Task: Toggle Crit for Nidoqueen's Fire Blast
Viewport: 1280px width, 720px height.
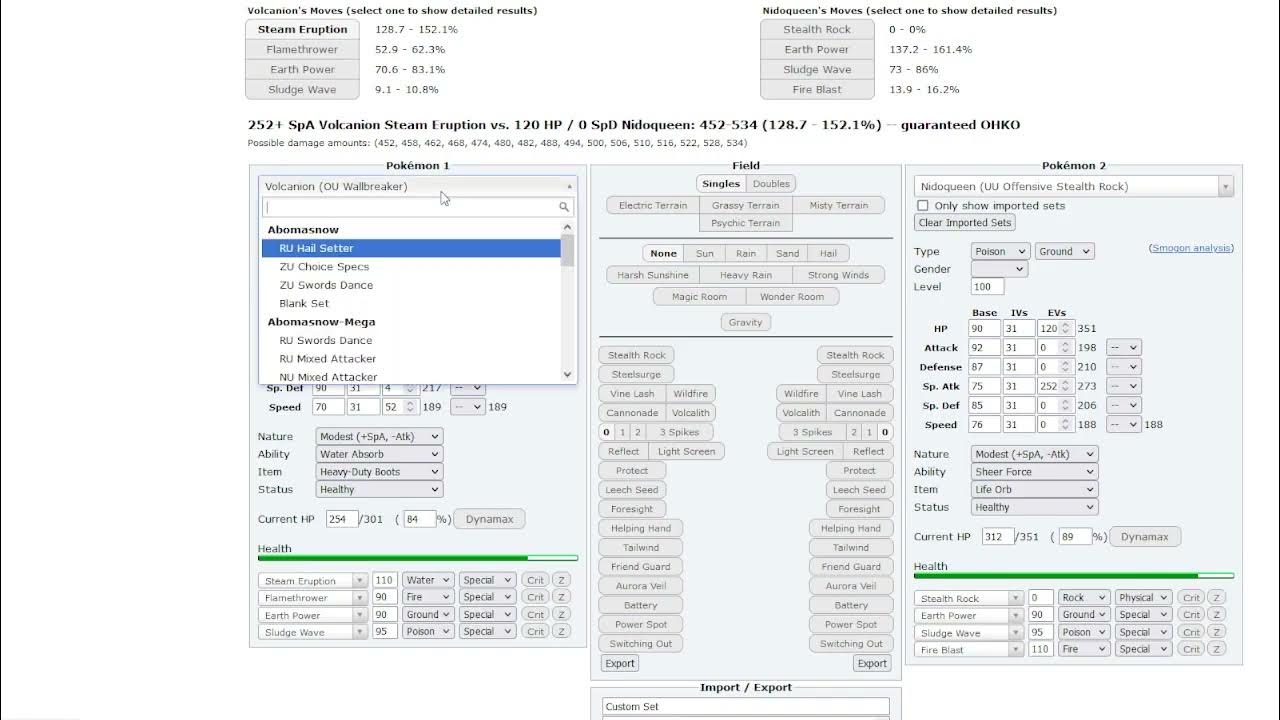Action: click(1191, 650)
